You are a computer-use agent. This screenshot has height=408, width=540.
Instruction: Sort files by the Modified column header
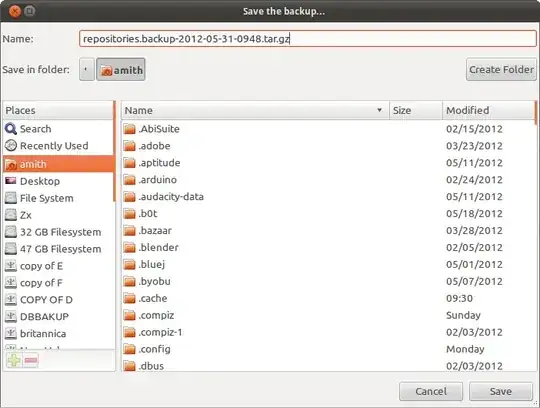coord(488,110)
